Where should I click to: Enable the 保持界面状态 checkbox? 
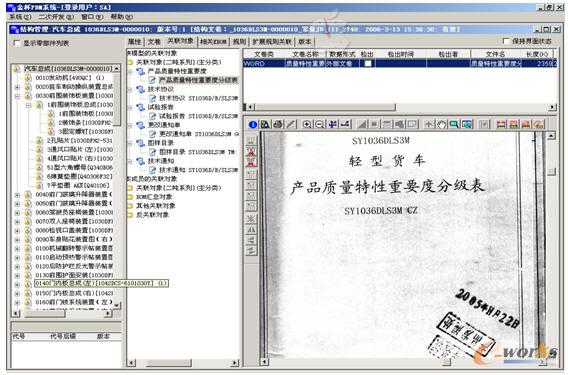tap(507, 41)
